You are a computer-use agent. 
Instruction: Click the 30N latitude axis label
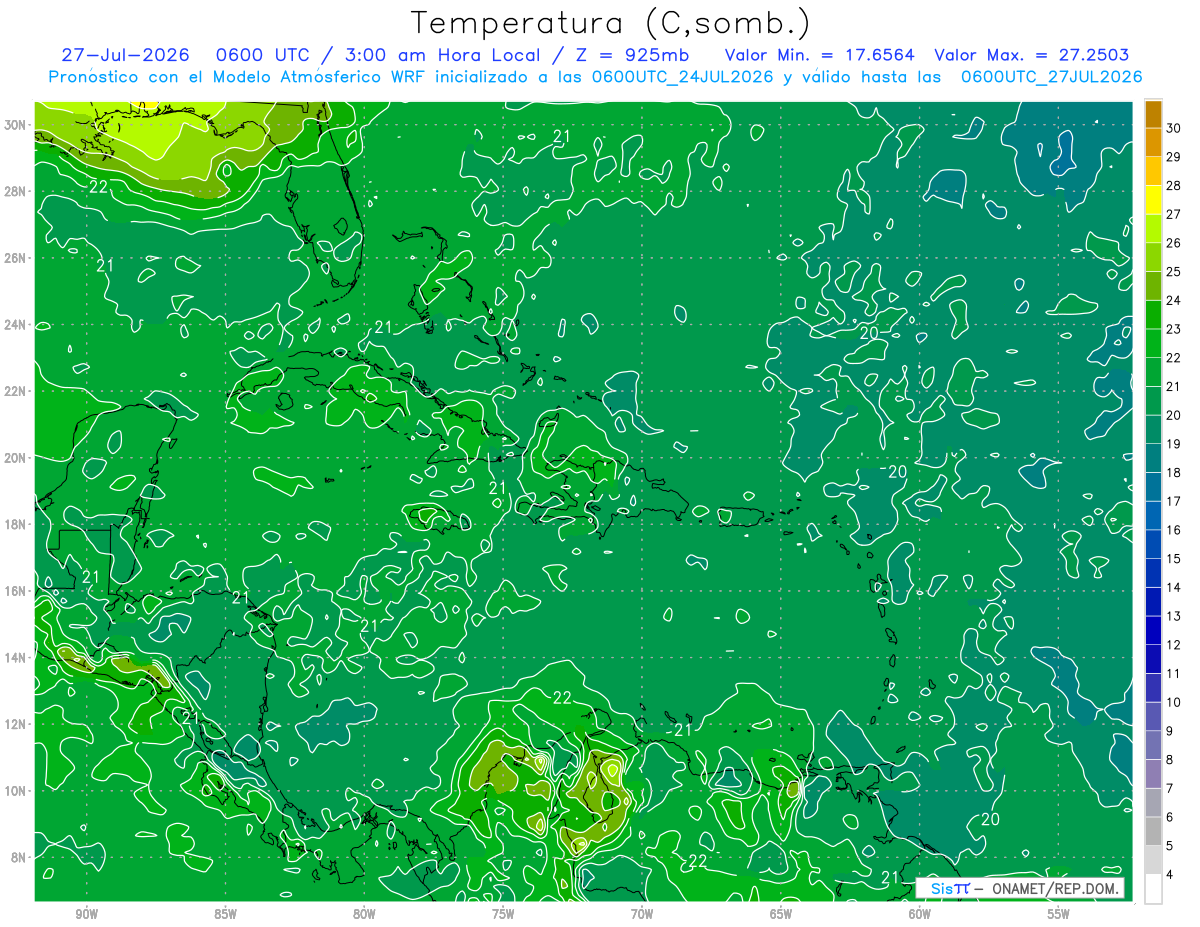click(17, 125)
